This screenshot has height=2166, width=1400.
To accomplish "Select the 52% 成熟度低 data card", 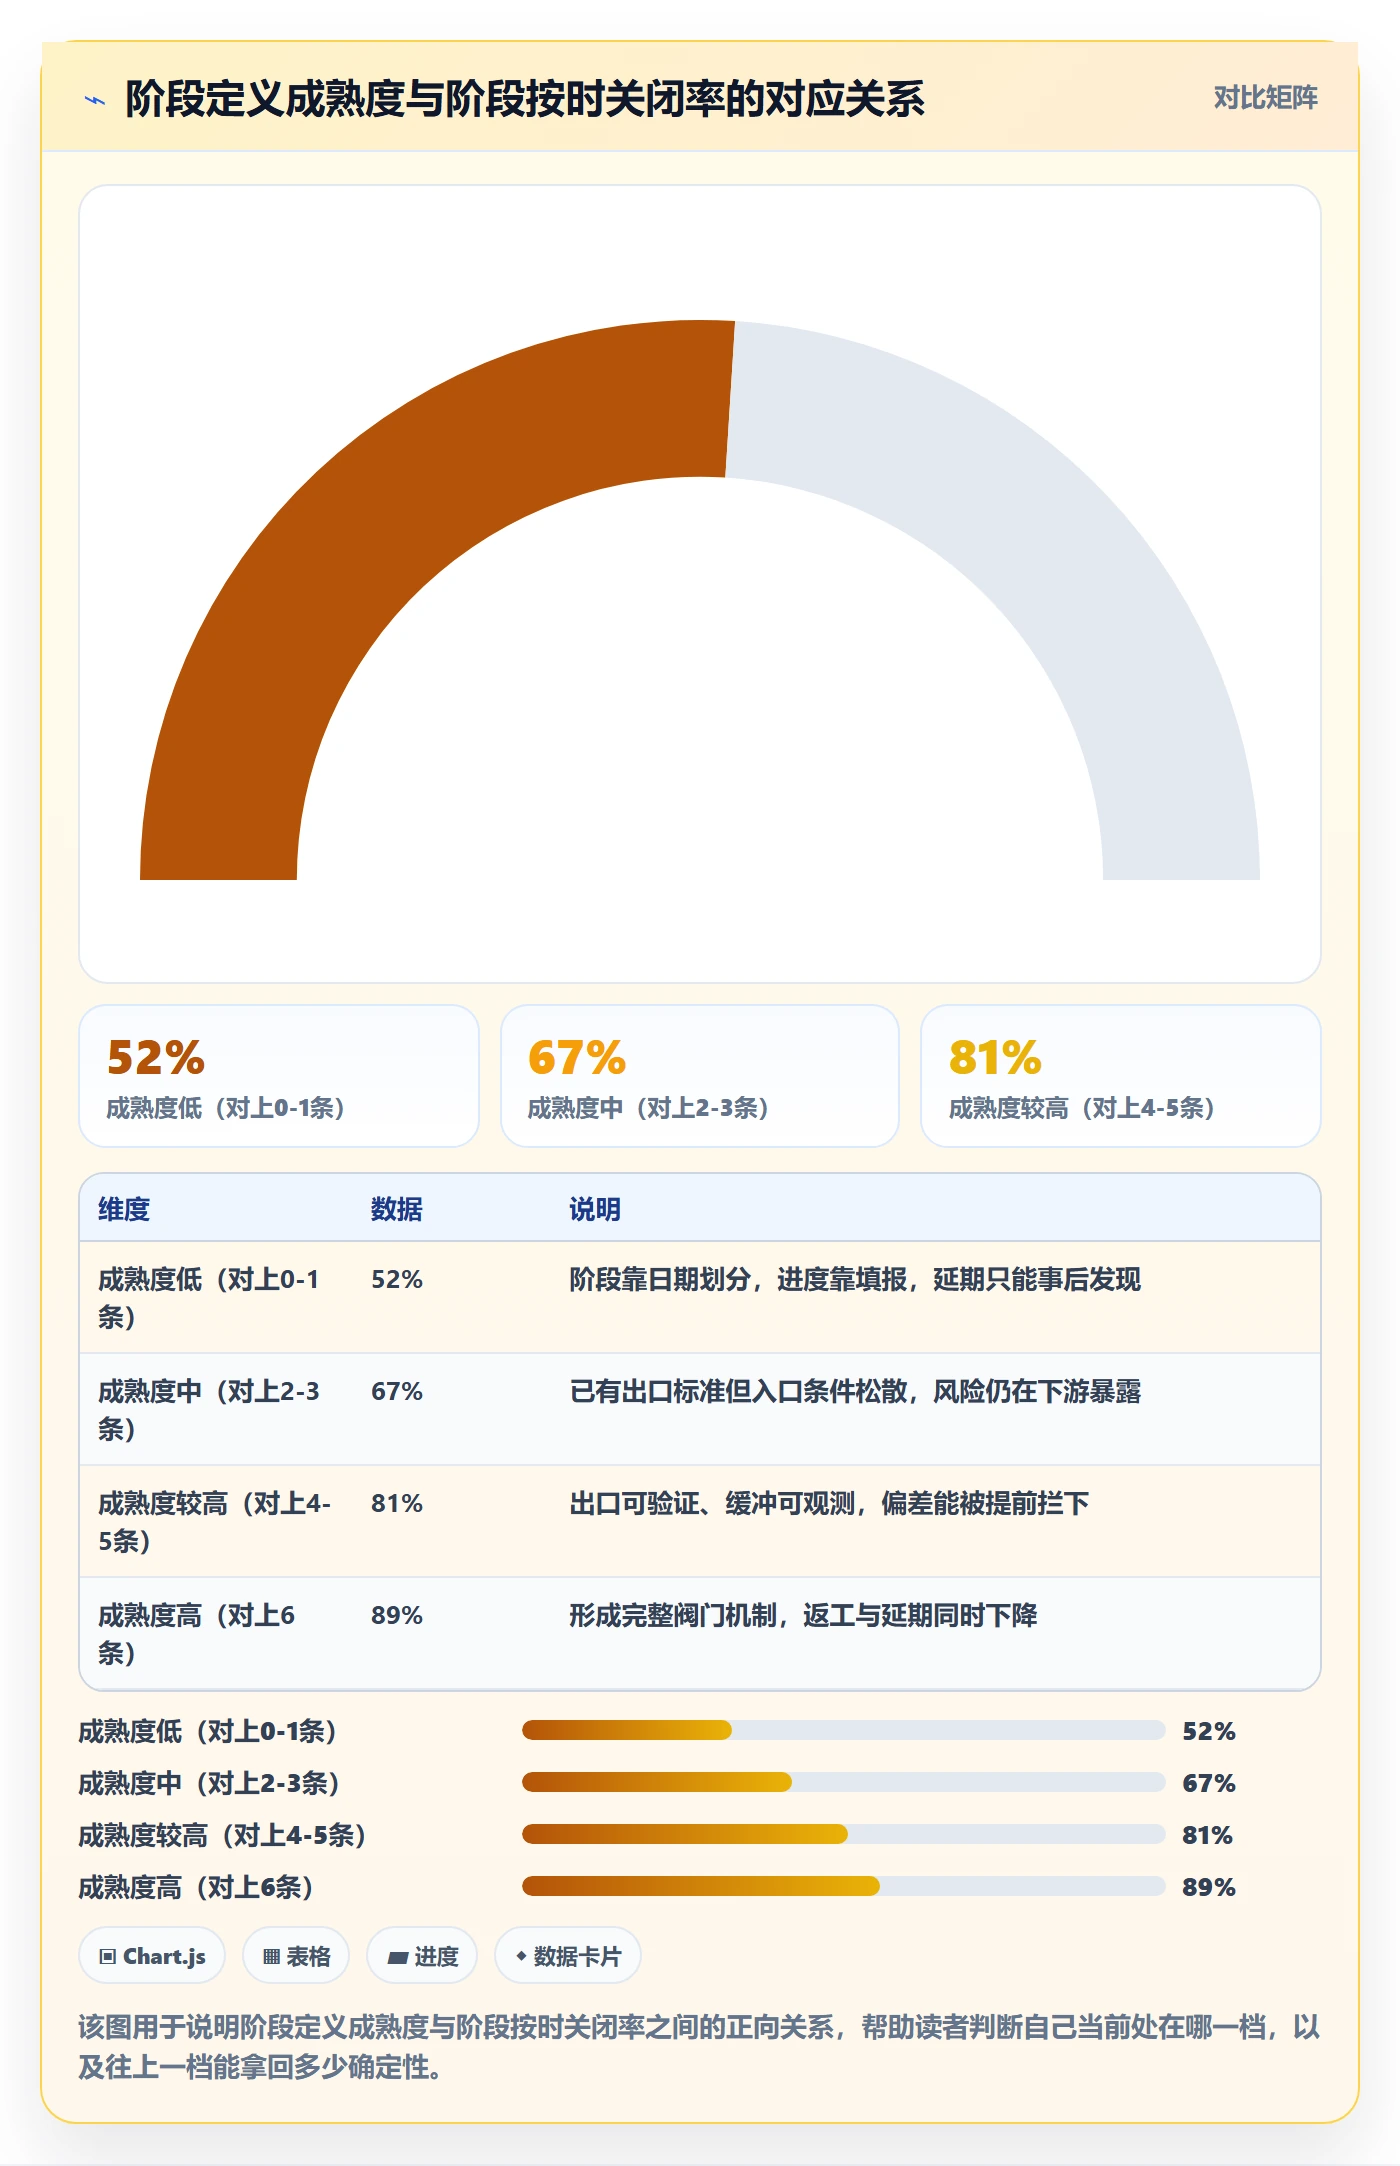I will [x=279, y=1076].
